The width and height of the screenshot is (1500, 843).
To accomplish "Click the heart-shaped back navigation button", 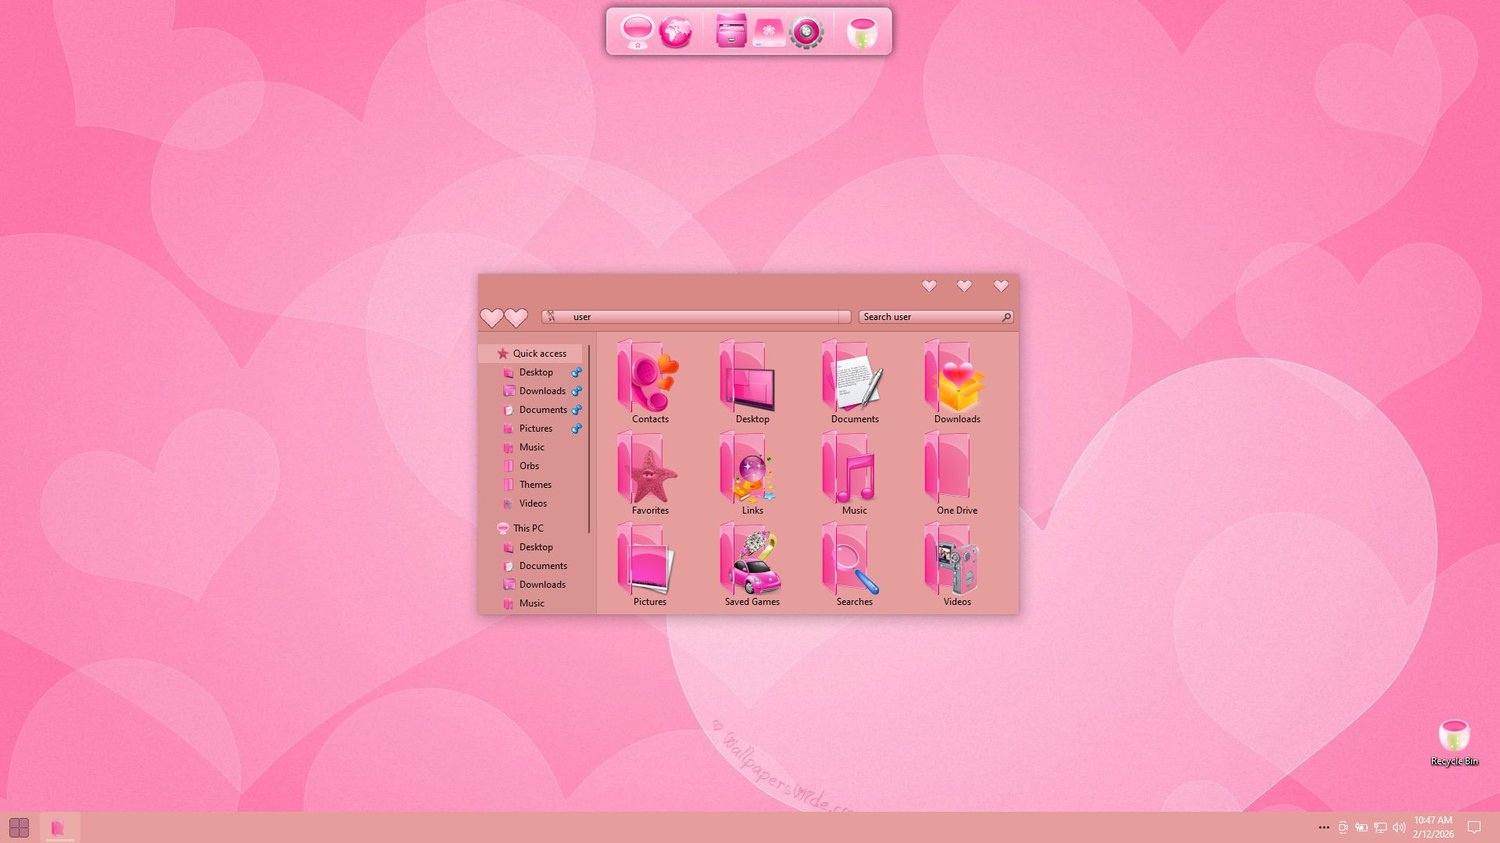I will 491,317.
